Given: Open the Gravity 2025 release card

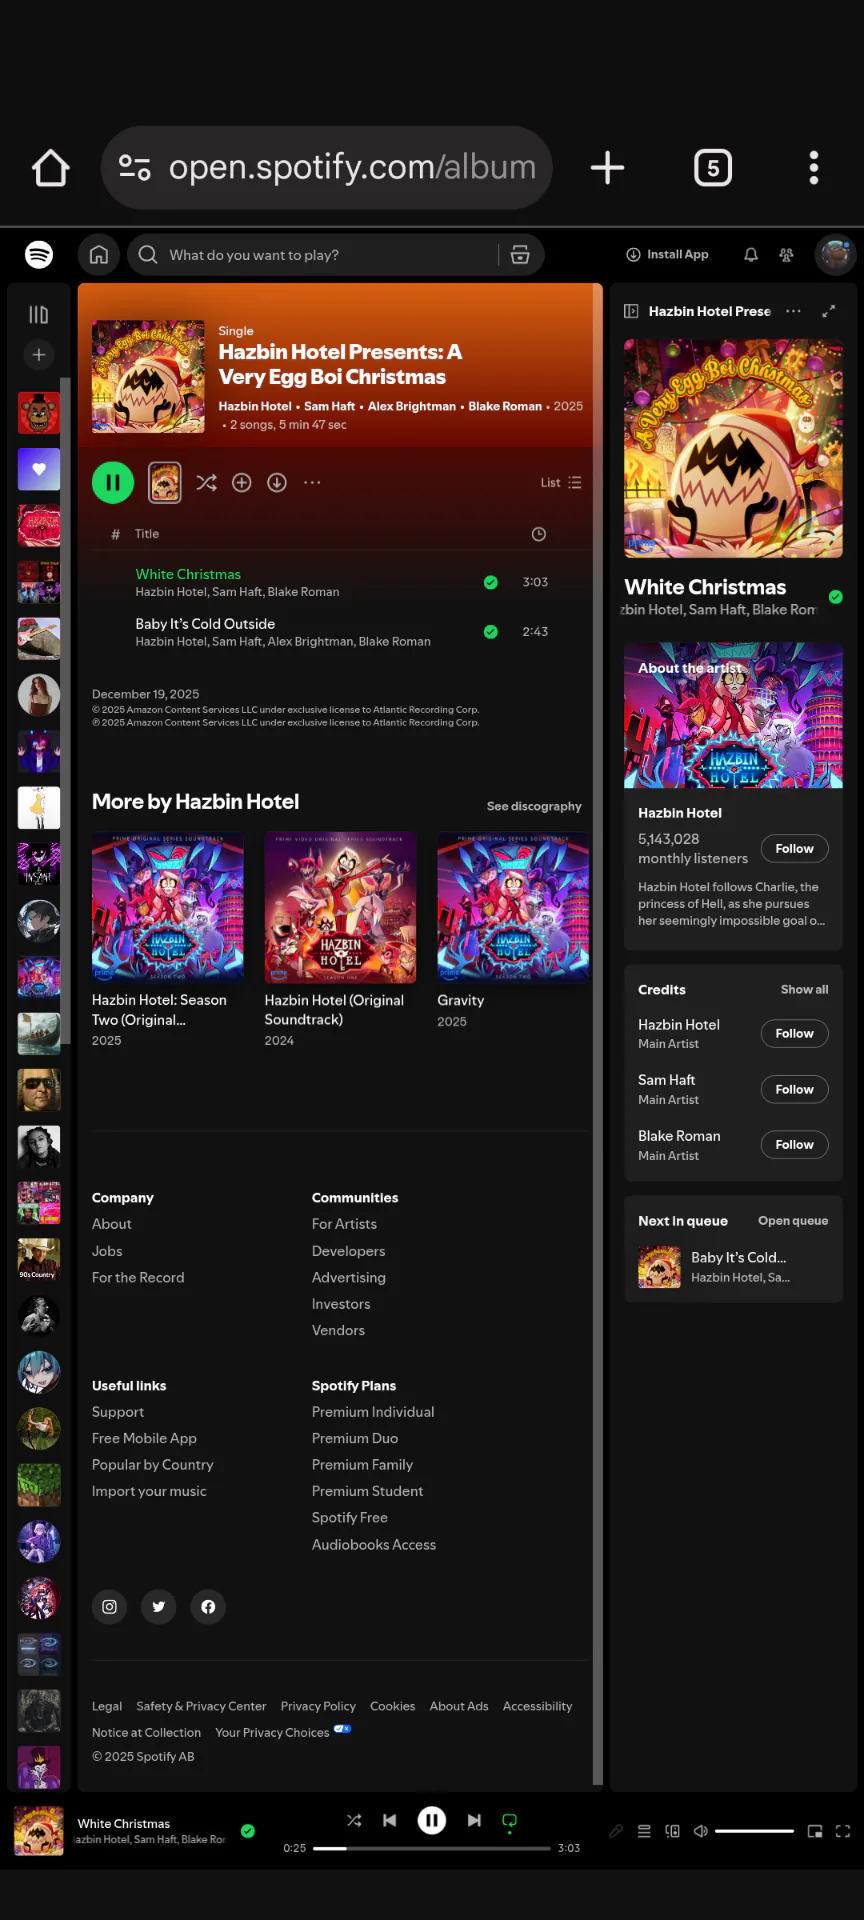Looking at the screenshot, I should click(513, 930).
